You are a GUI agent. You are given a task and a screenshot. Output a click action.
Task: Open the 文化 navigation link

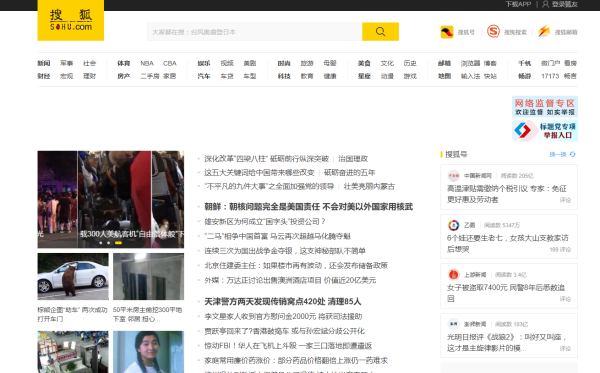click(x=387, y=63)
